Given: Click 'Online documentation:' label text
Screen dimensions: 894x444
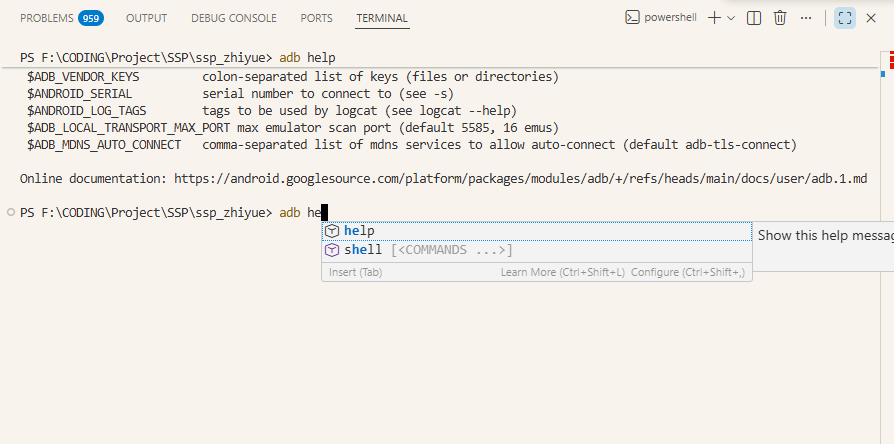Looking at the screenshot, I should [x=94, y=179].
